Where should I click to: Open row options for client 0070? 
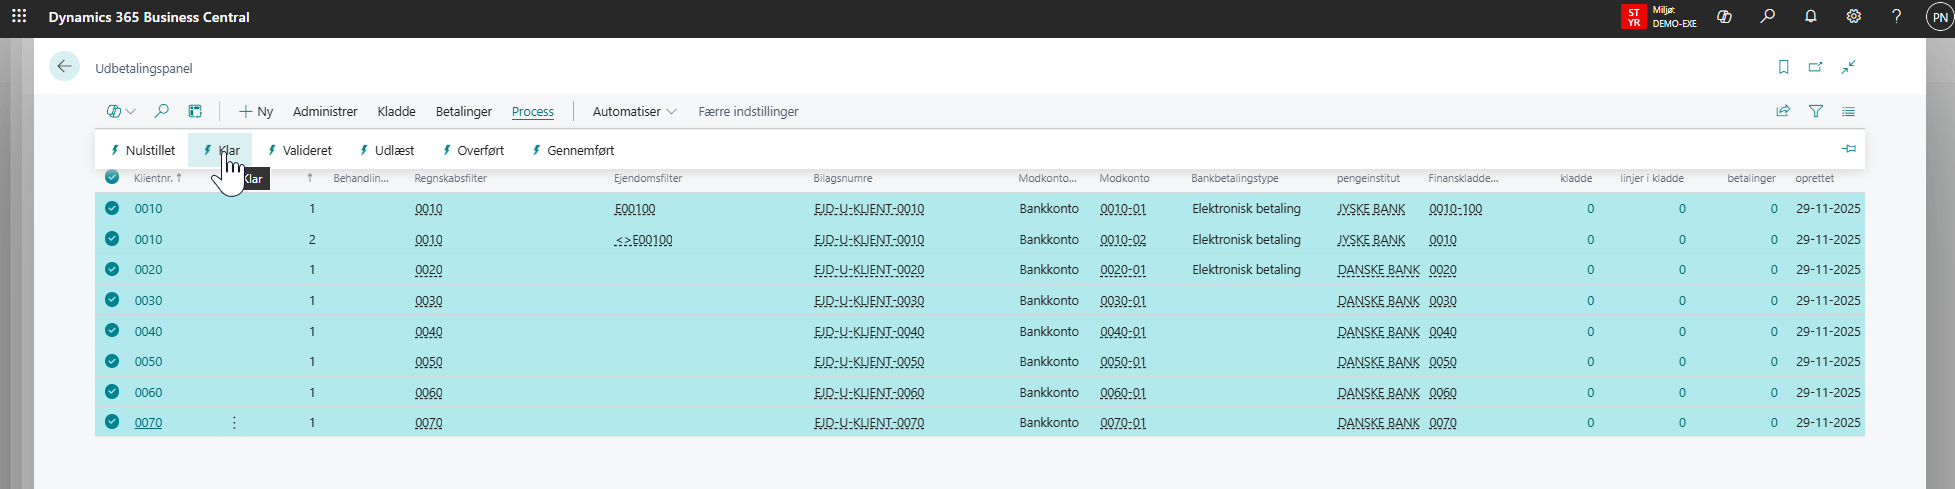(x=234, y=423)
